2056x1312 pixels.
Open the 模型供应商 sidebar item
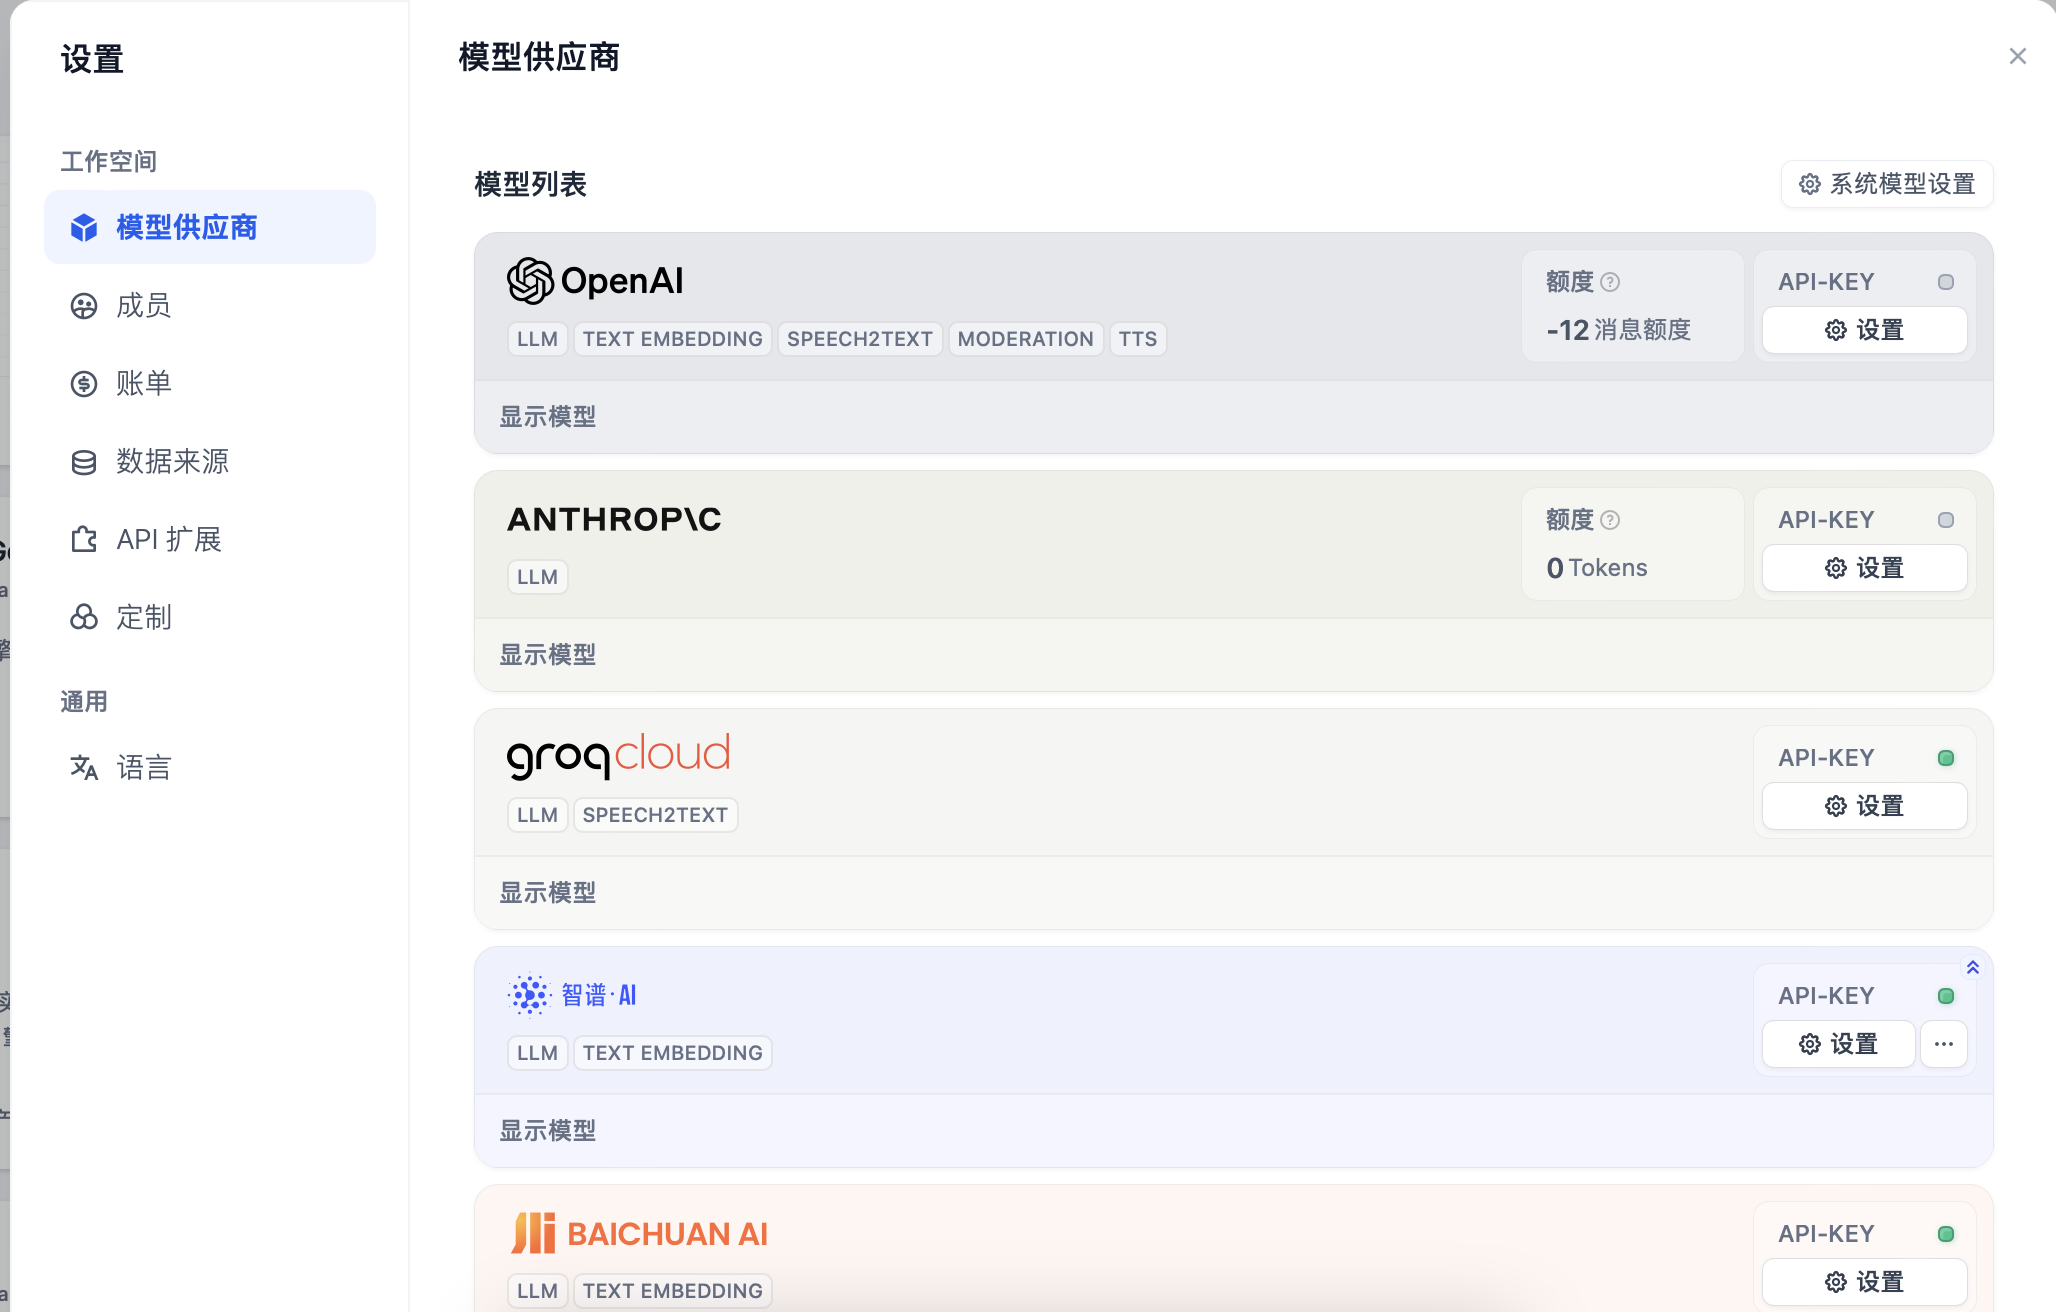tap(210, 227)
